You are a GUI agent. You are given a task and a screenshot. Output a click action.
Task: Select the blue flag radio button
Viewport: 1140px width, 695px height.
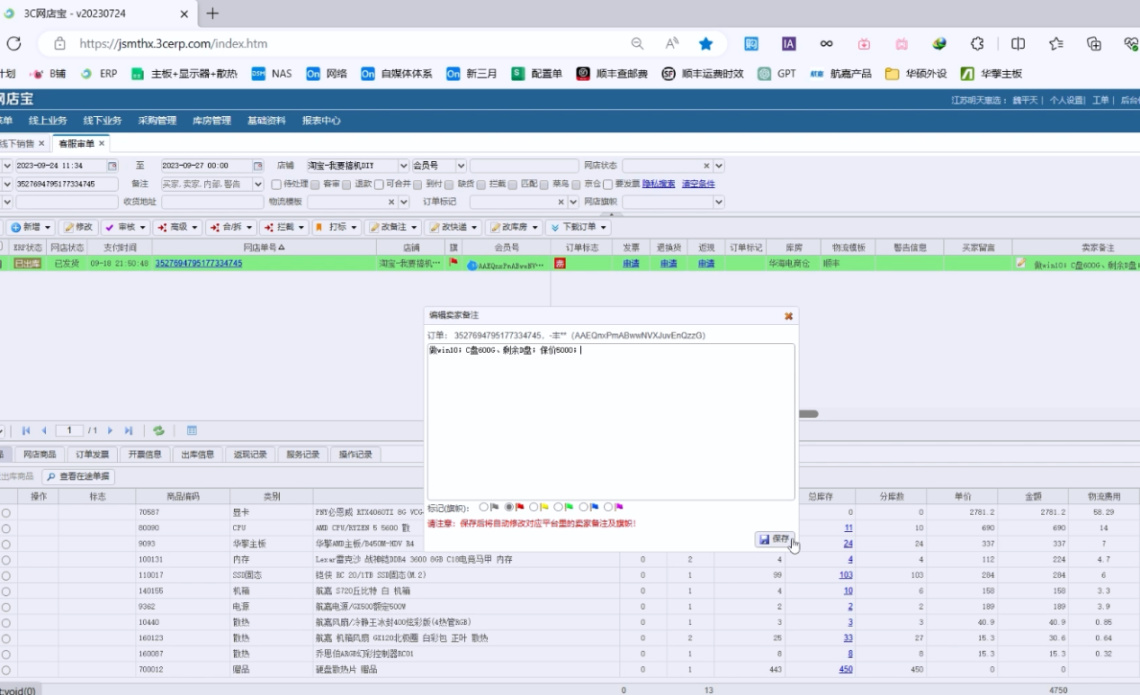[x=583, y=507]
